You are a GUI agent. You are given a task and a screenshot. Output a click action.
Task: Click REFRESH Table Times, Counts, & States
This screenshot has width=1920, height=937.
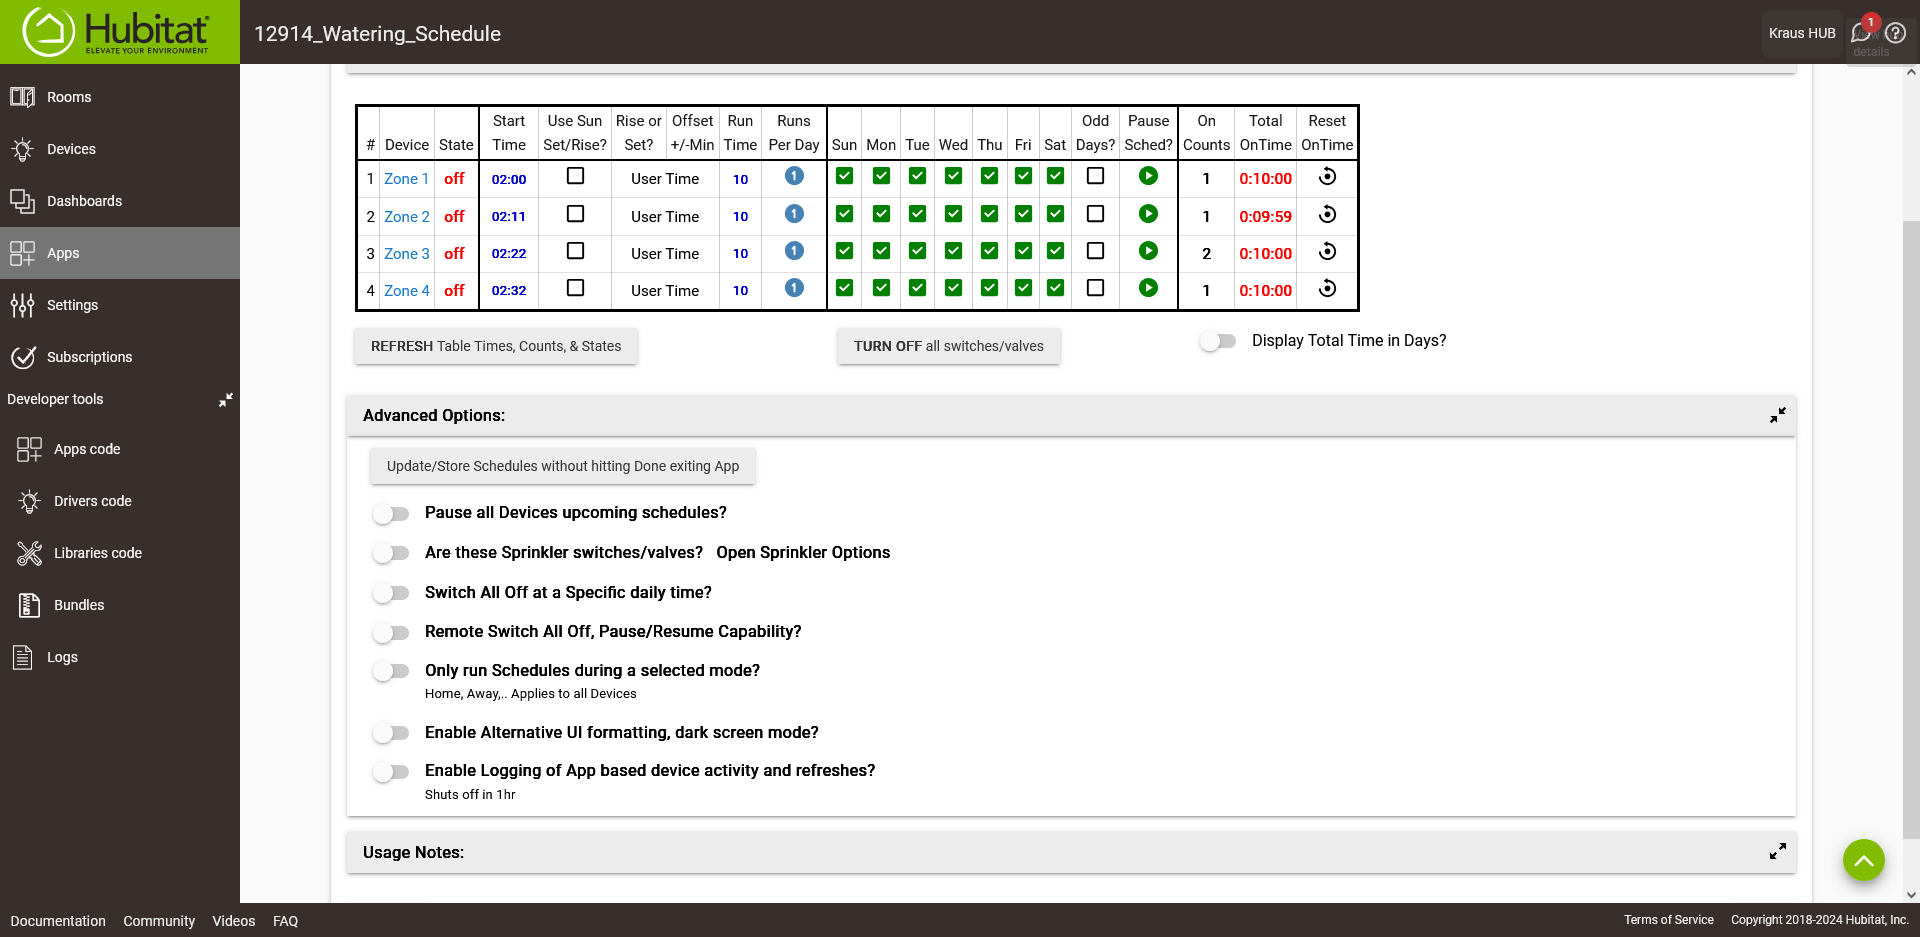tap(496, 346)
